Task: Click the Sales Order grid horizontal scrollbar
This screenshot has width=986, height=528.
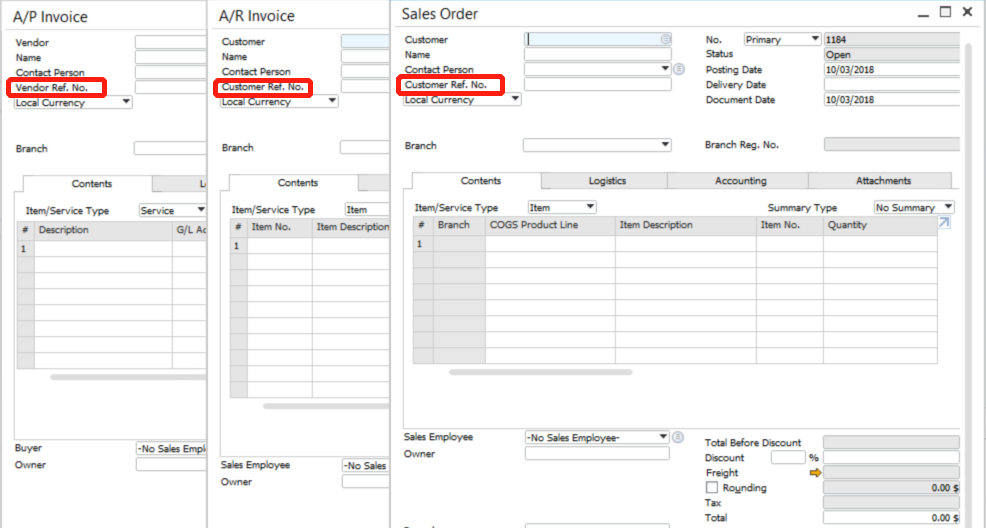Action: 540,372
